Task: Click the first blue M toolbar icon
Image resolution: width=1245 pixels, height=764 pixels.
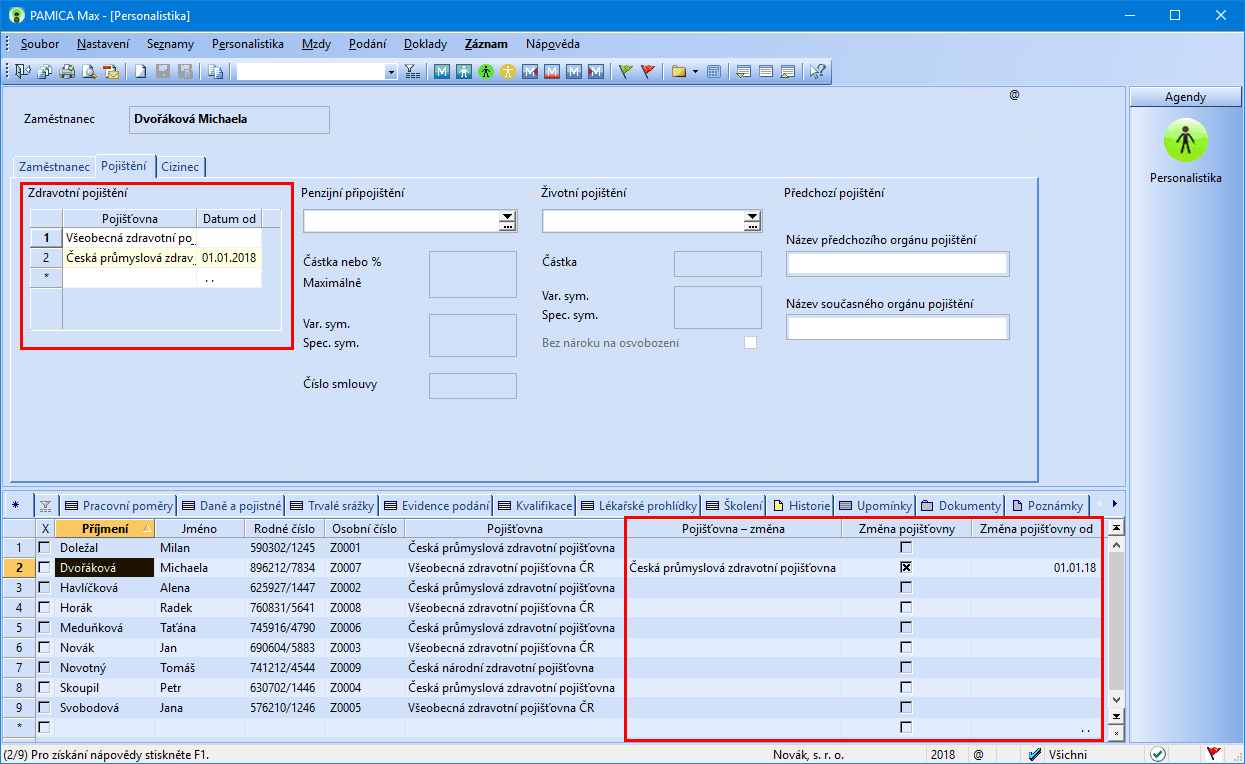Action: [442, 72]
